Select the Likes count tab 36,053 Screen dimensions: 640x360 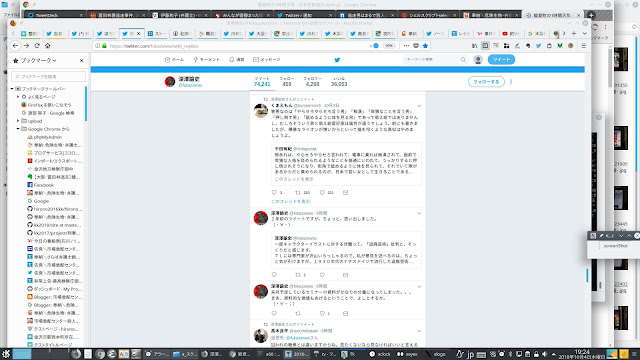(x=339, y=82)
